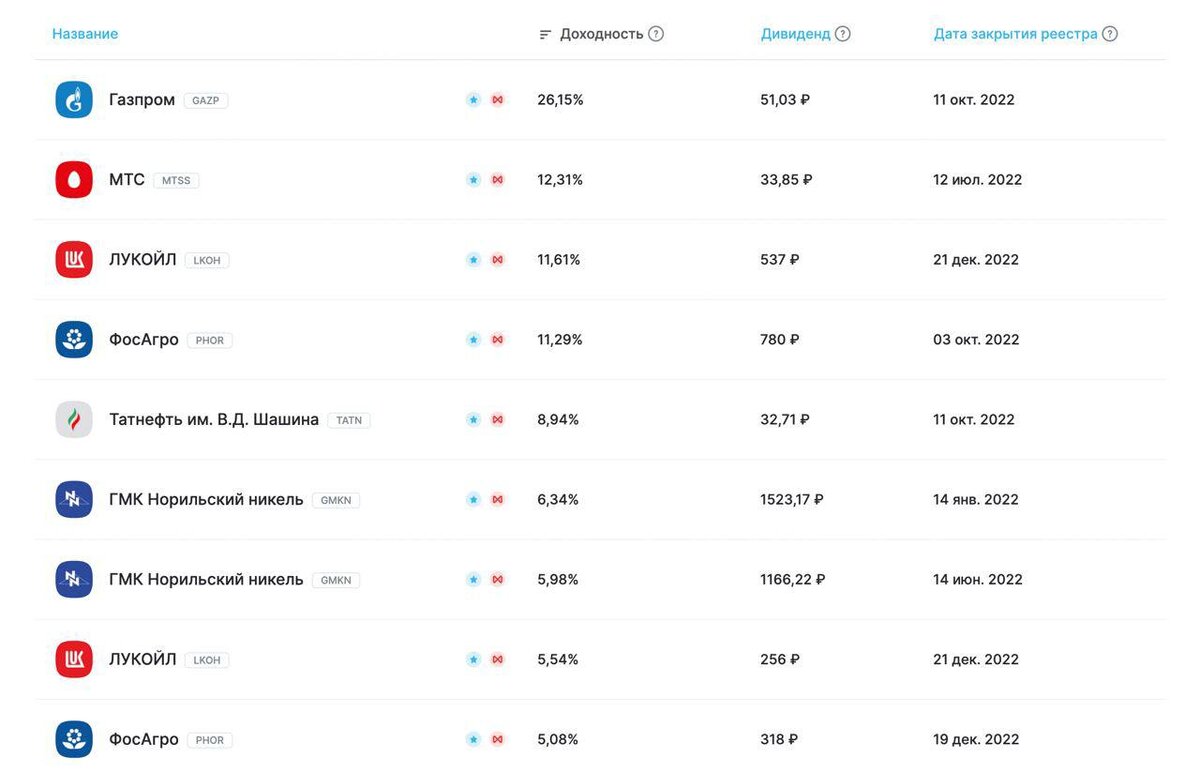Click red exchange icon in Газпром row
The image size is (1200, 773).
coord(497,100)
